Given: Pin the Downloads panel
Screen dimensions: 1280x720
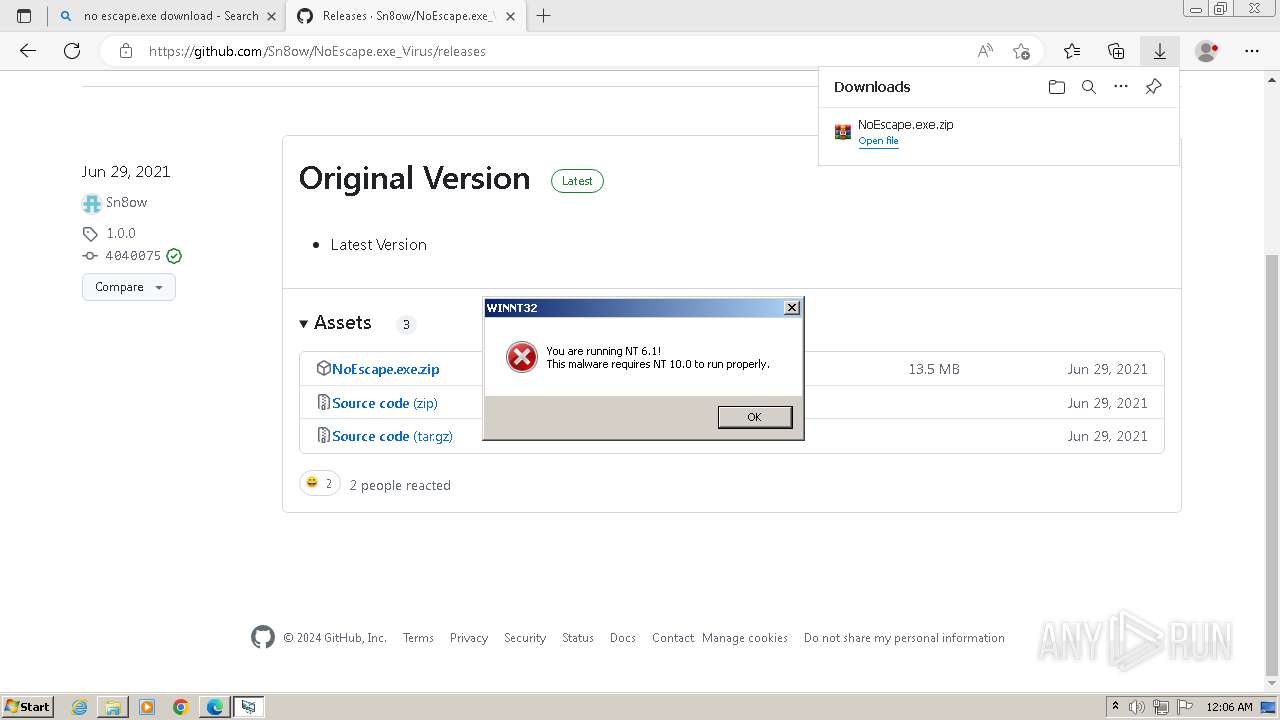Looking at the screenshot, I should (1153, 87).
